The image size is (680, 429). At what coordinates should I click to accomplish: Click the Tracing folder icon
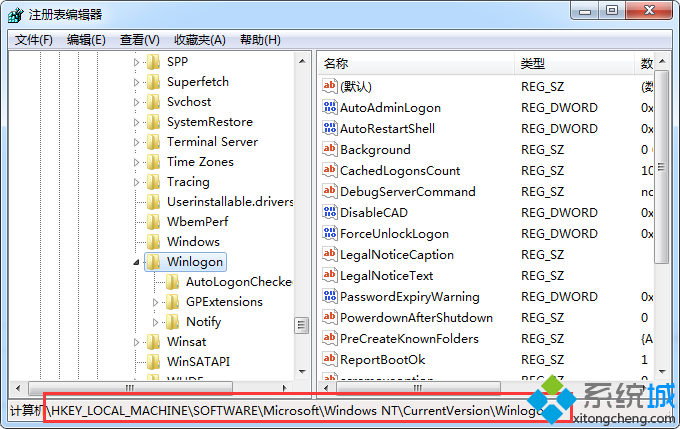point(154,182)
